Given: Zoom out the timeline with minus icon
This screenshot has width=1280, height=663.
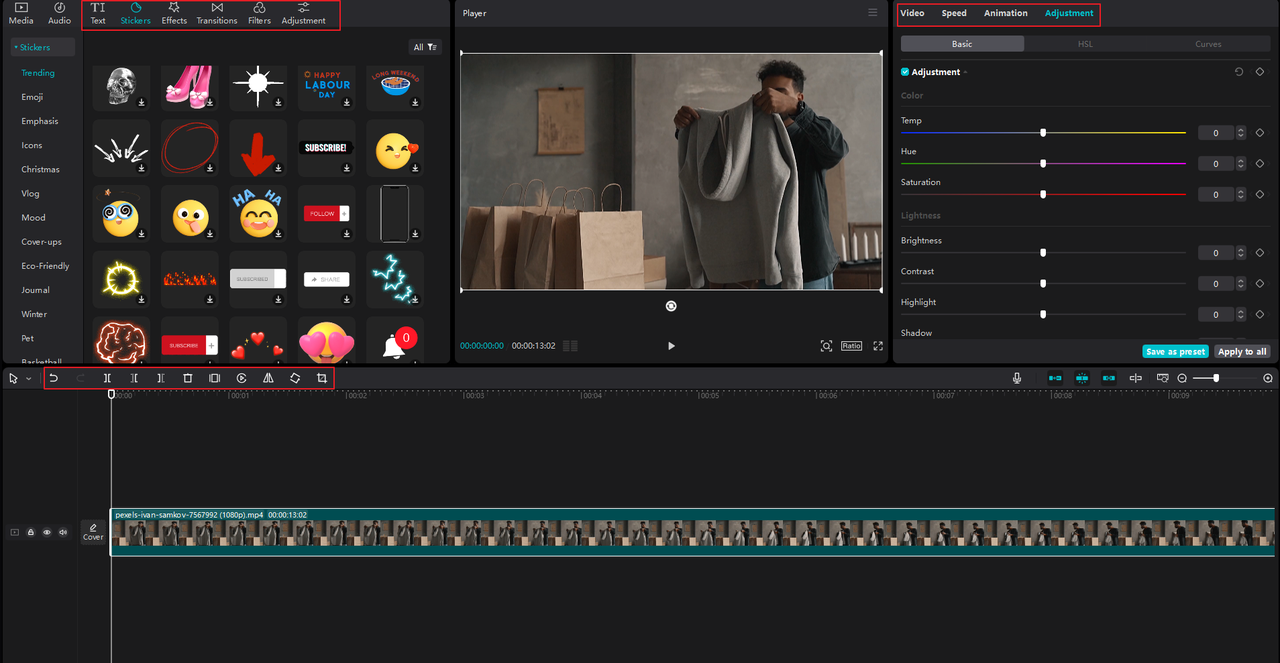Looking at the screenshot, I should [1182, 378].
